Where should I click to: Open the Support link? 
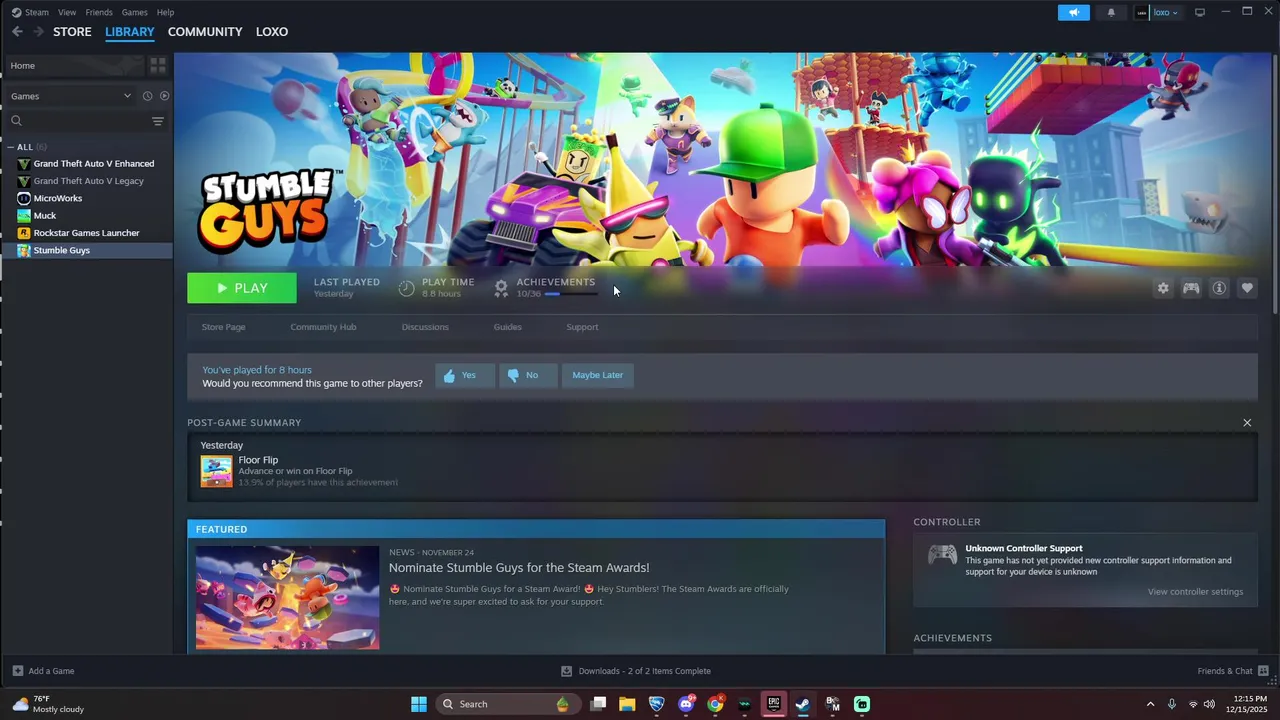click(582, 327)
